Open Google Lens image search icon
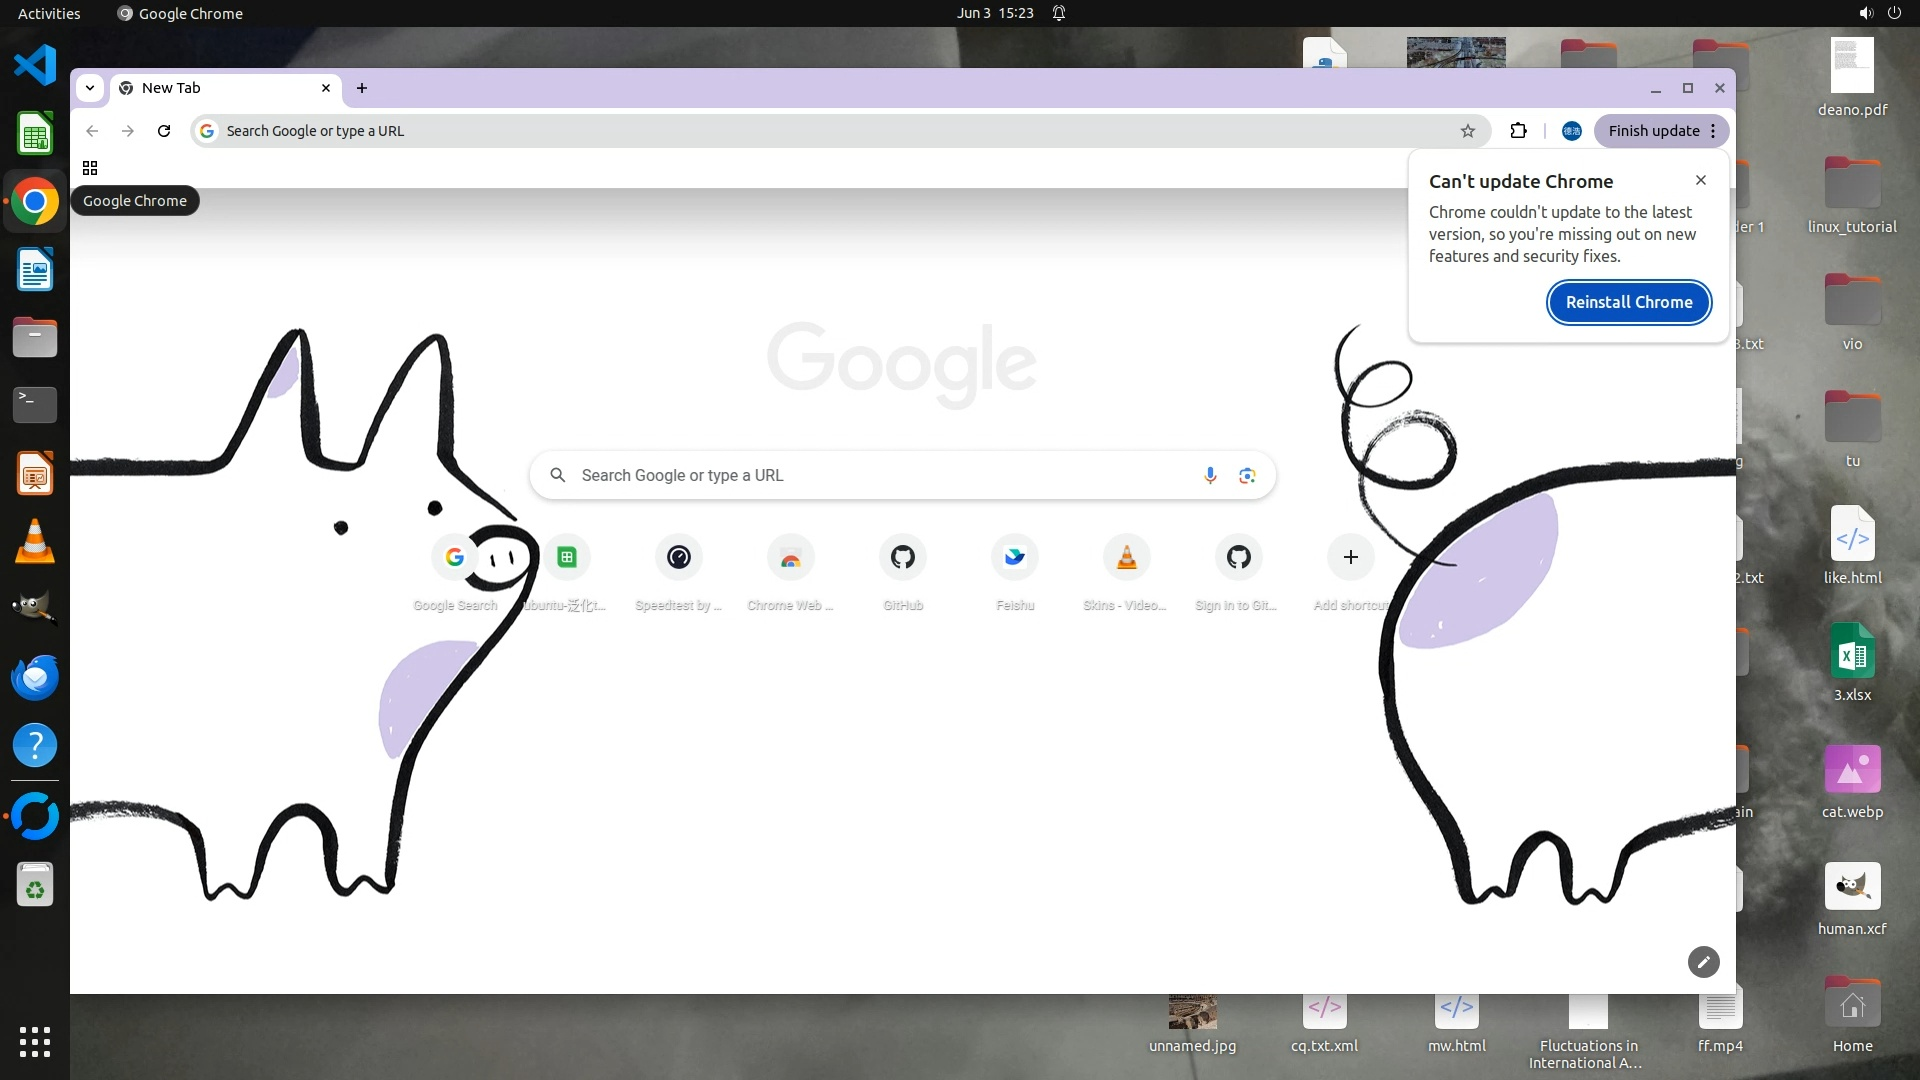The width and height of the screenshot is (1920, 1080). click(x=1247, y=475)
